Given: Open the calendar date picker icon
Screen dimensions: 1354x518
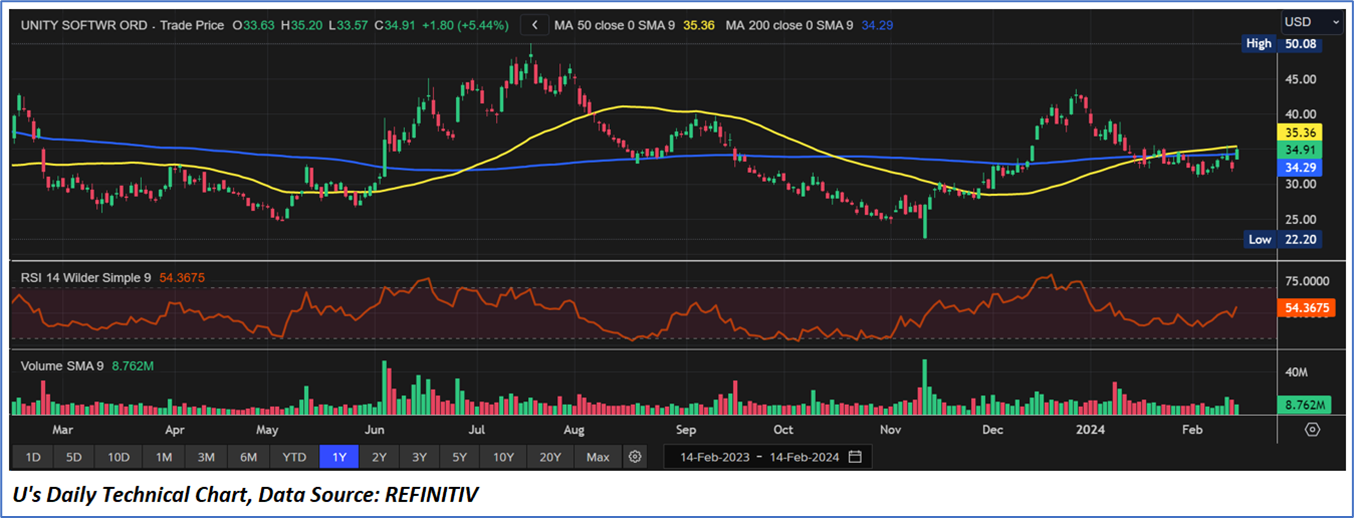Looking at the screenshot, I should click(855, 457).
